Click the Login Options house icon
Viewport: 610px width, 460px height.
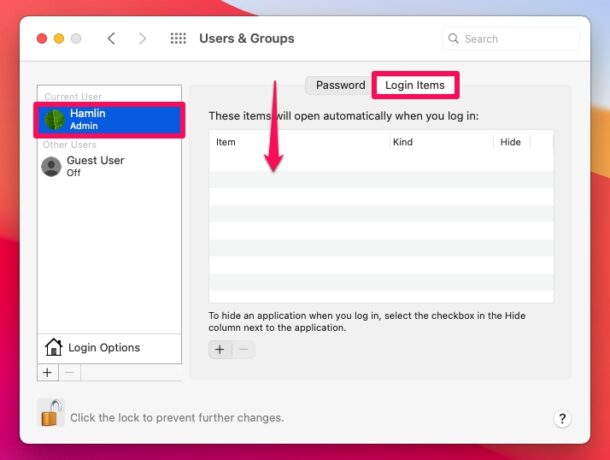tap(53, 347)
